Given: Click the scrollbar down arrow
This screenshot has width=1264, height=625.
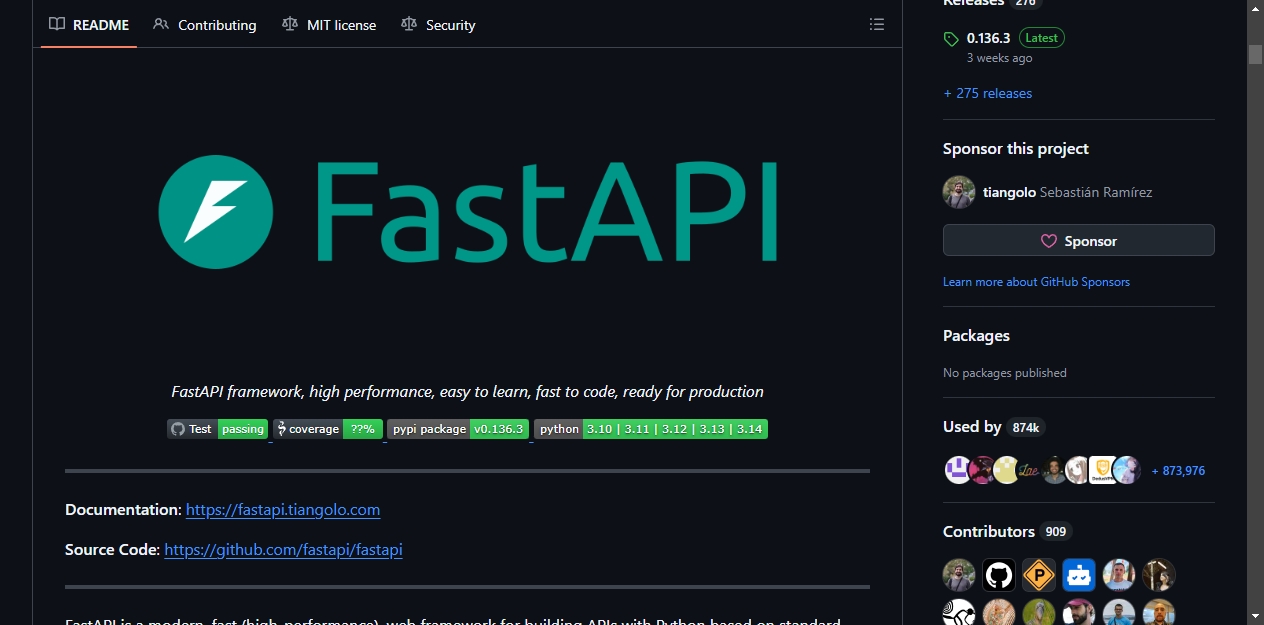Looking at the screenshot, I should click(1256, 616).
